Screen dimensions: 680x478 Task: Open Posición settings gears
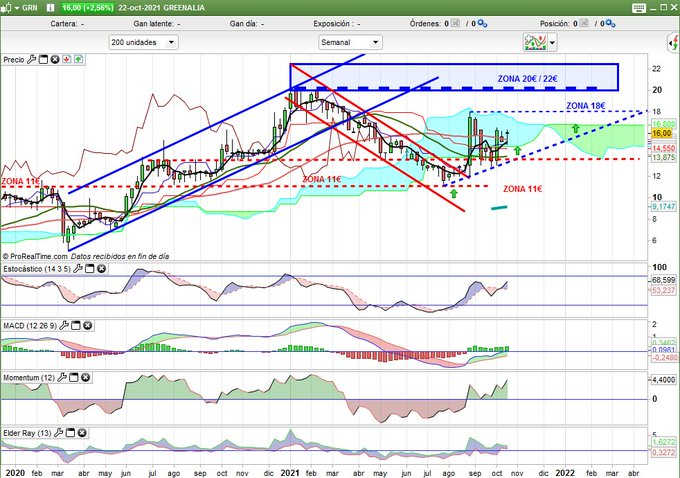click(x=611, y=23)
